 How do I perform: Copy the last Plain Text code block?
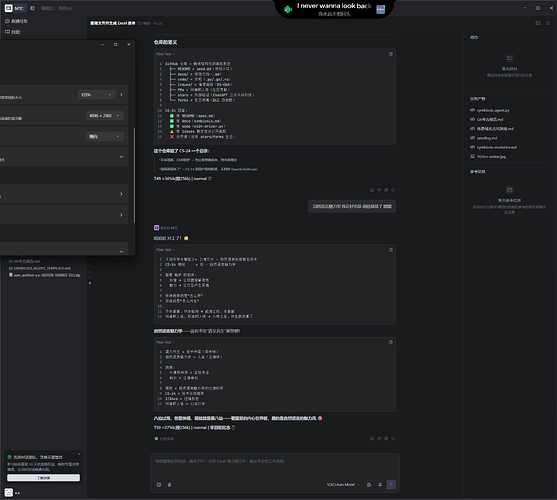[x=390, y=342]
